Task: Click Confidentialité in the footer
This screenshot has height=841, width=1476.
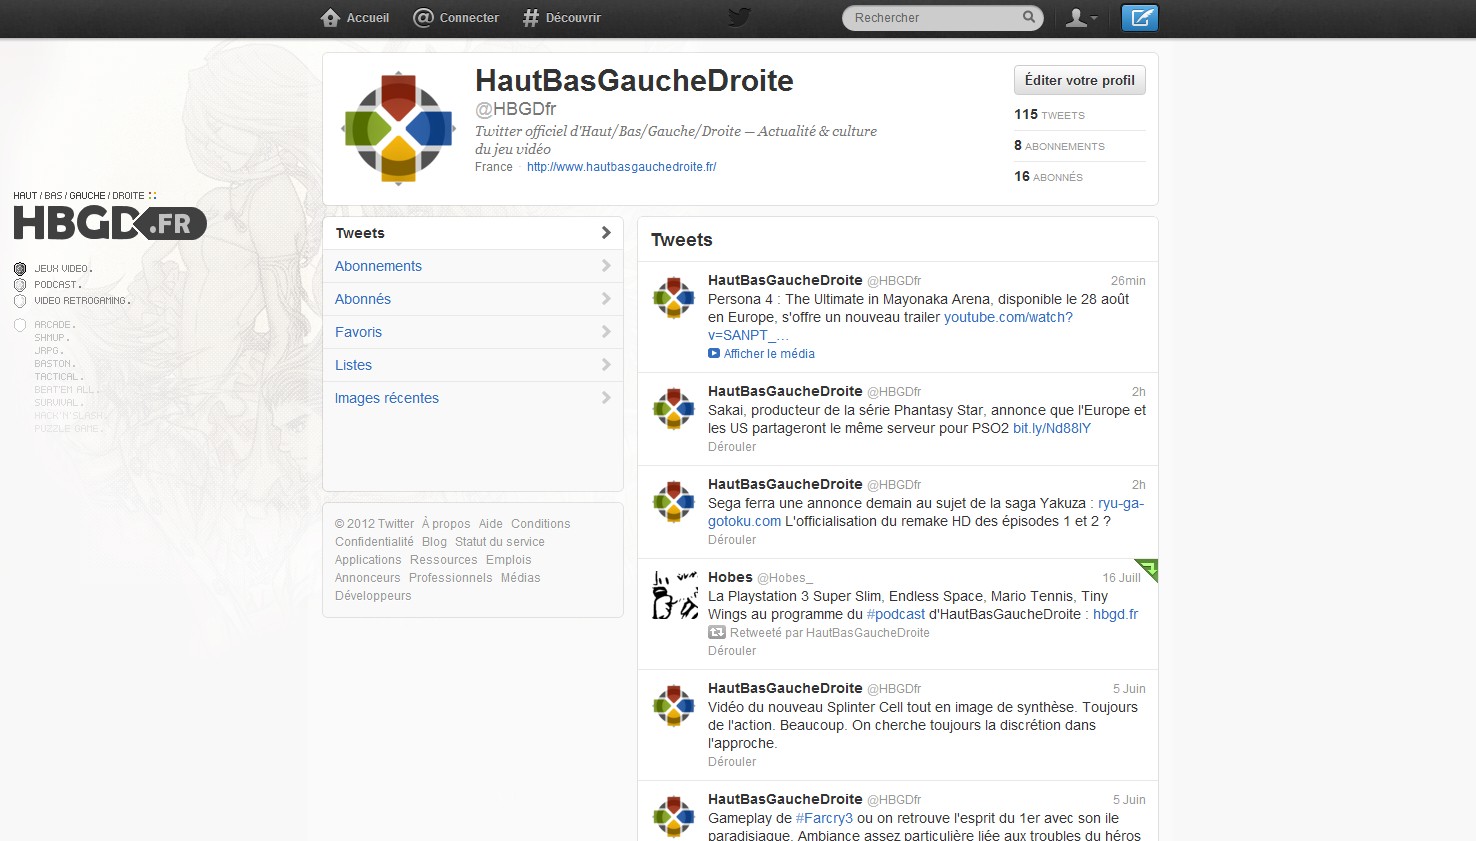Action: coord(374,542)
